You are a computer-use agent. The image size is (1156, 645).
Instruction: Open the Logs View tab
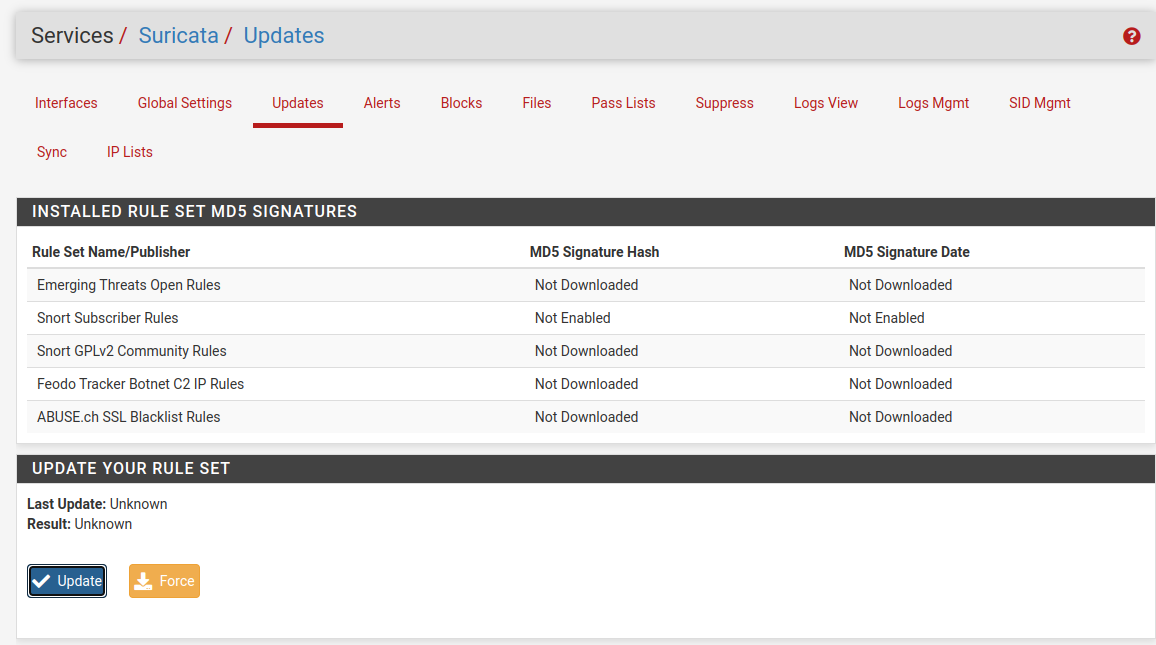coord(826,103)
